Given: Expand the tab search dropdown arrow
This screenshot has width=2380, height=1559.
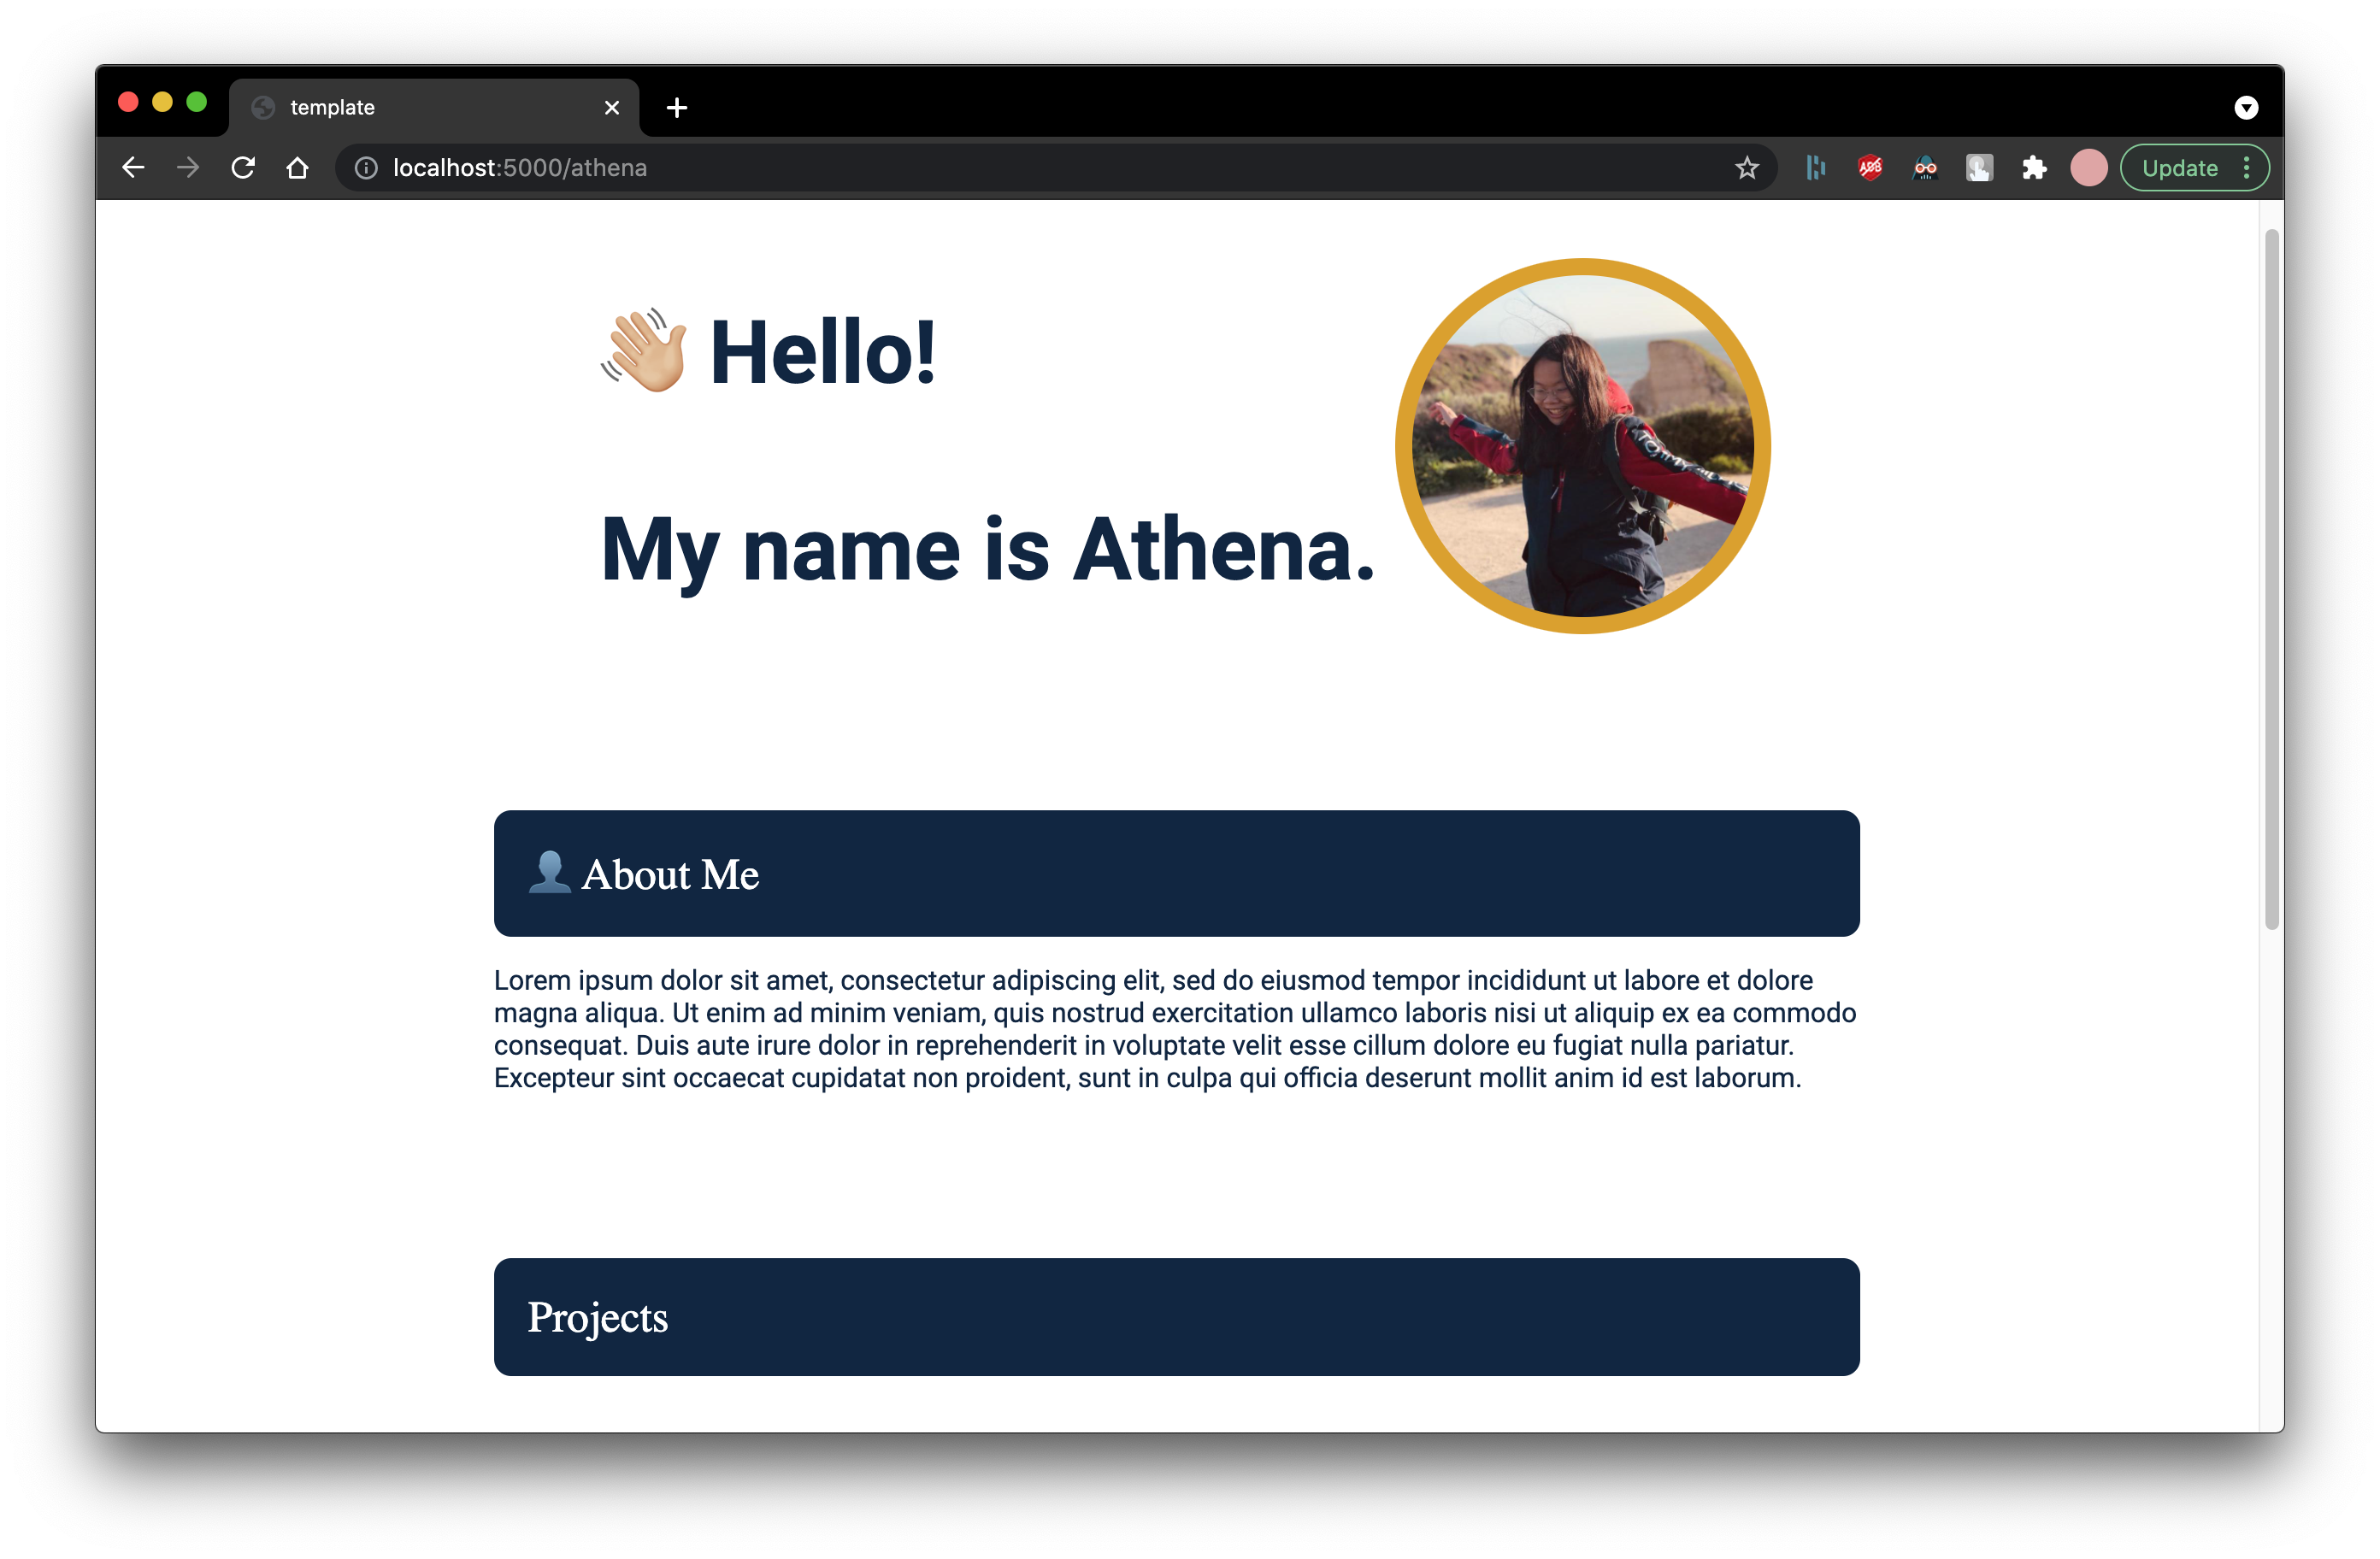Looking at the screenshot, I should [x=2246, y=107].
